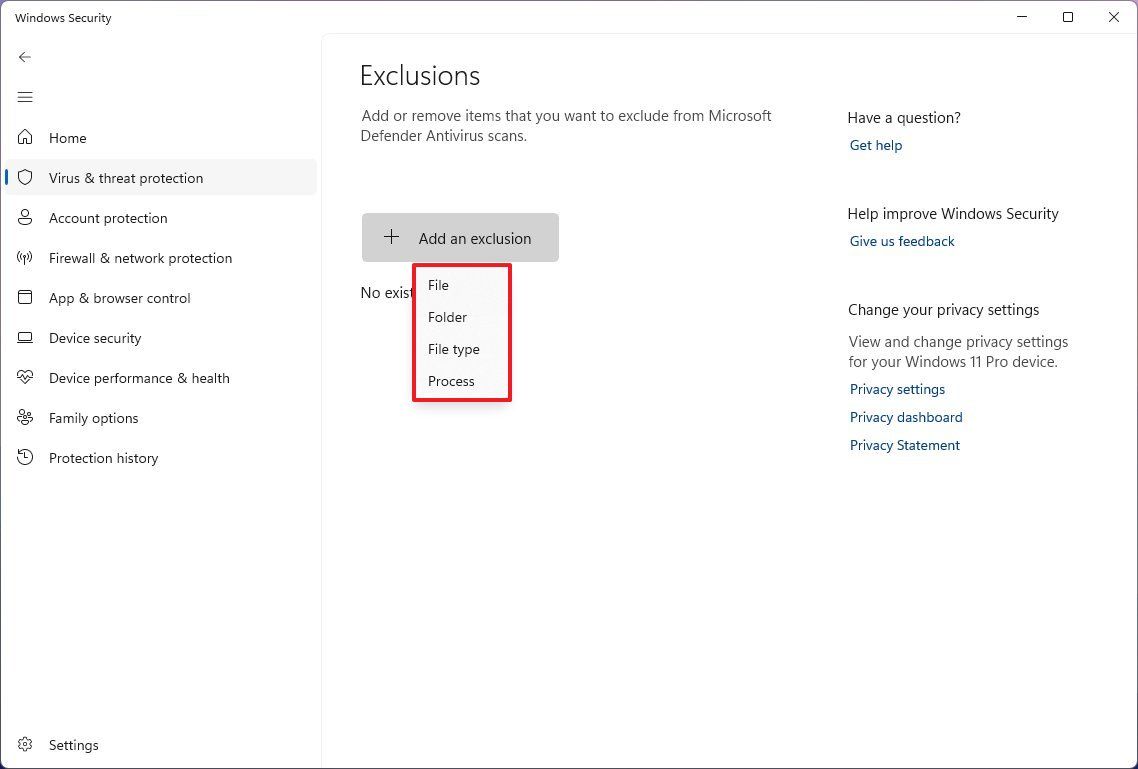Screen dimensions: 1138x769
Task: View Protection history
Action: (x=103, y=458)
